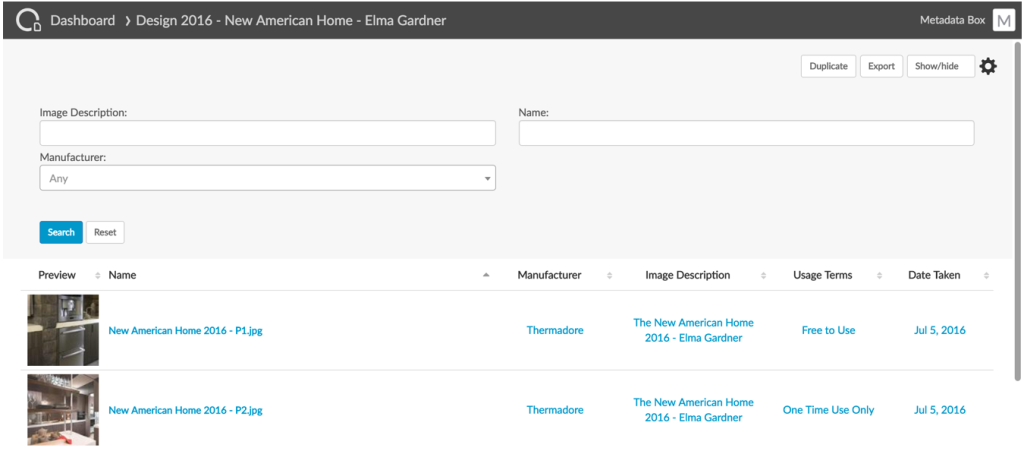This screenshot has height=451, width=1024.
Task: Click the Export button
Action: (881, 66)
